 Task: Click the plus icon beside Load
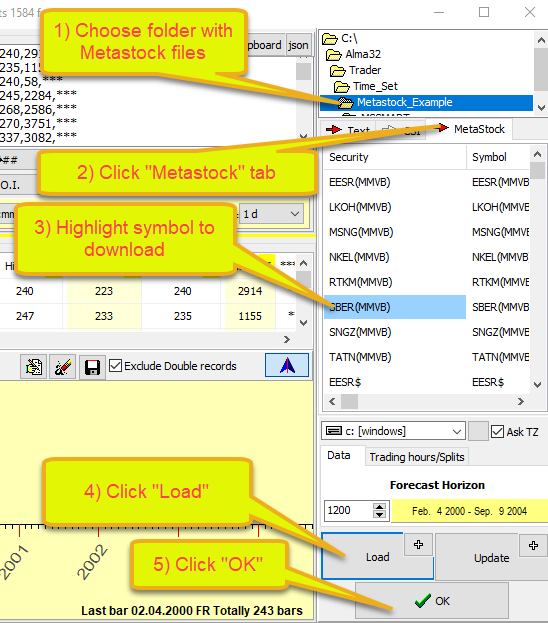(x=418, y=544)
